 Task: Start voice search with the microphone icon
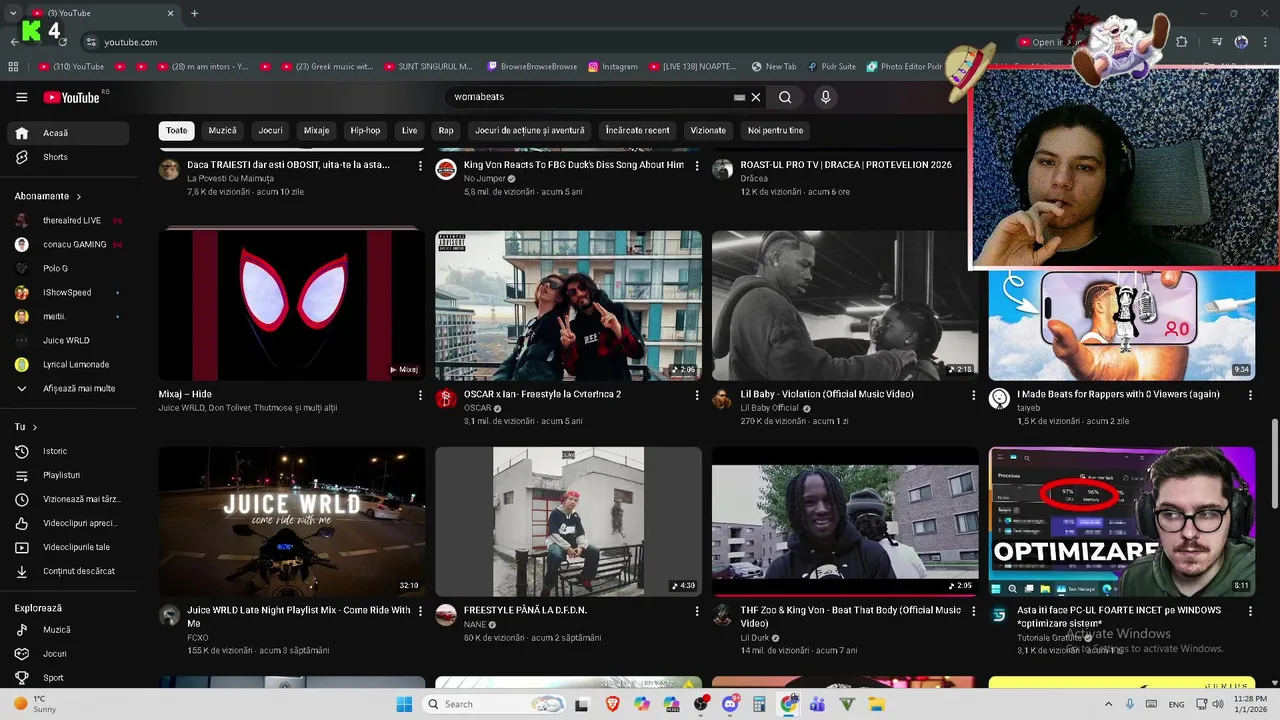tap(825, 97)
